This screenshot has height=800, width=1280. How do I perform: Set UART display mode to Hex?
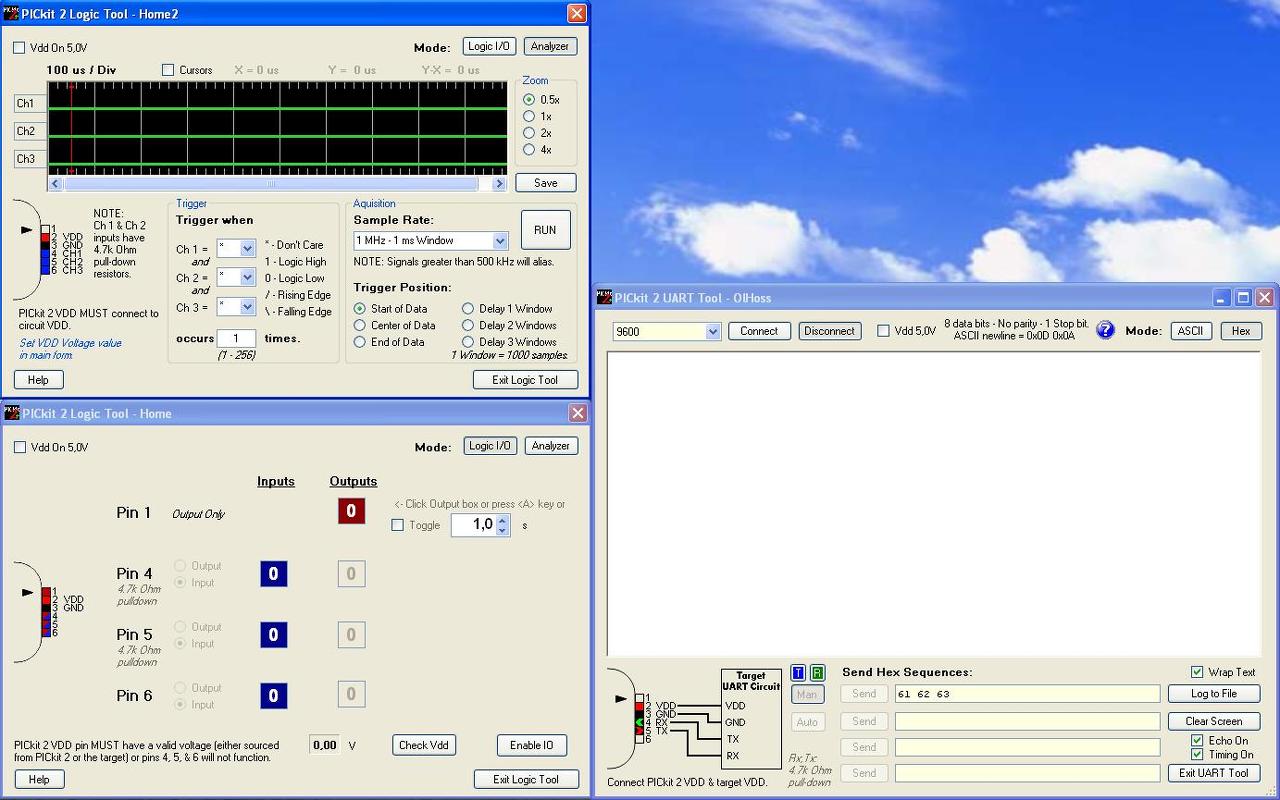point(1241,331)
